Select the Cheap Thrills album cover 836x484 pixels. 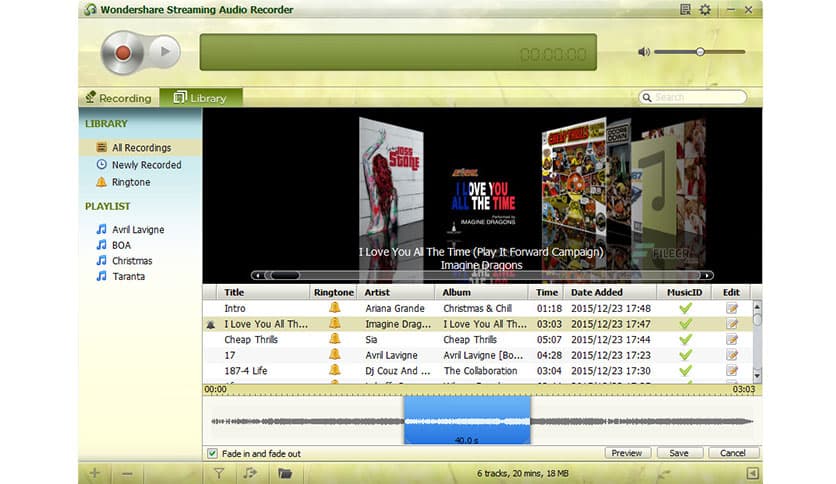click(x=574, y=179)
